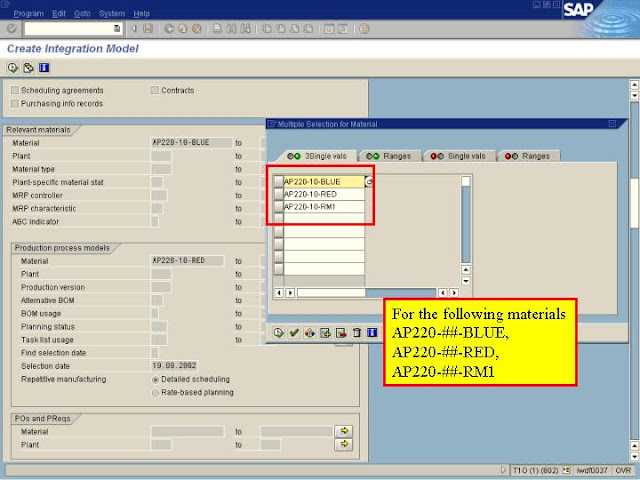Screen dimensions: 640x480
Task: Open the Goto menu
Action: tap(82, 13)
